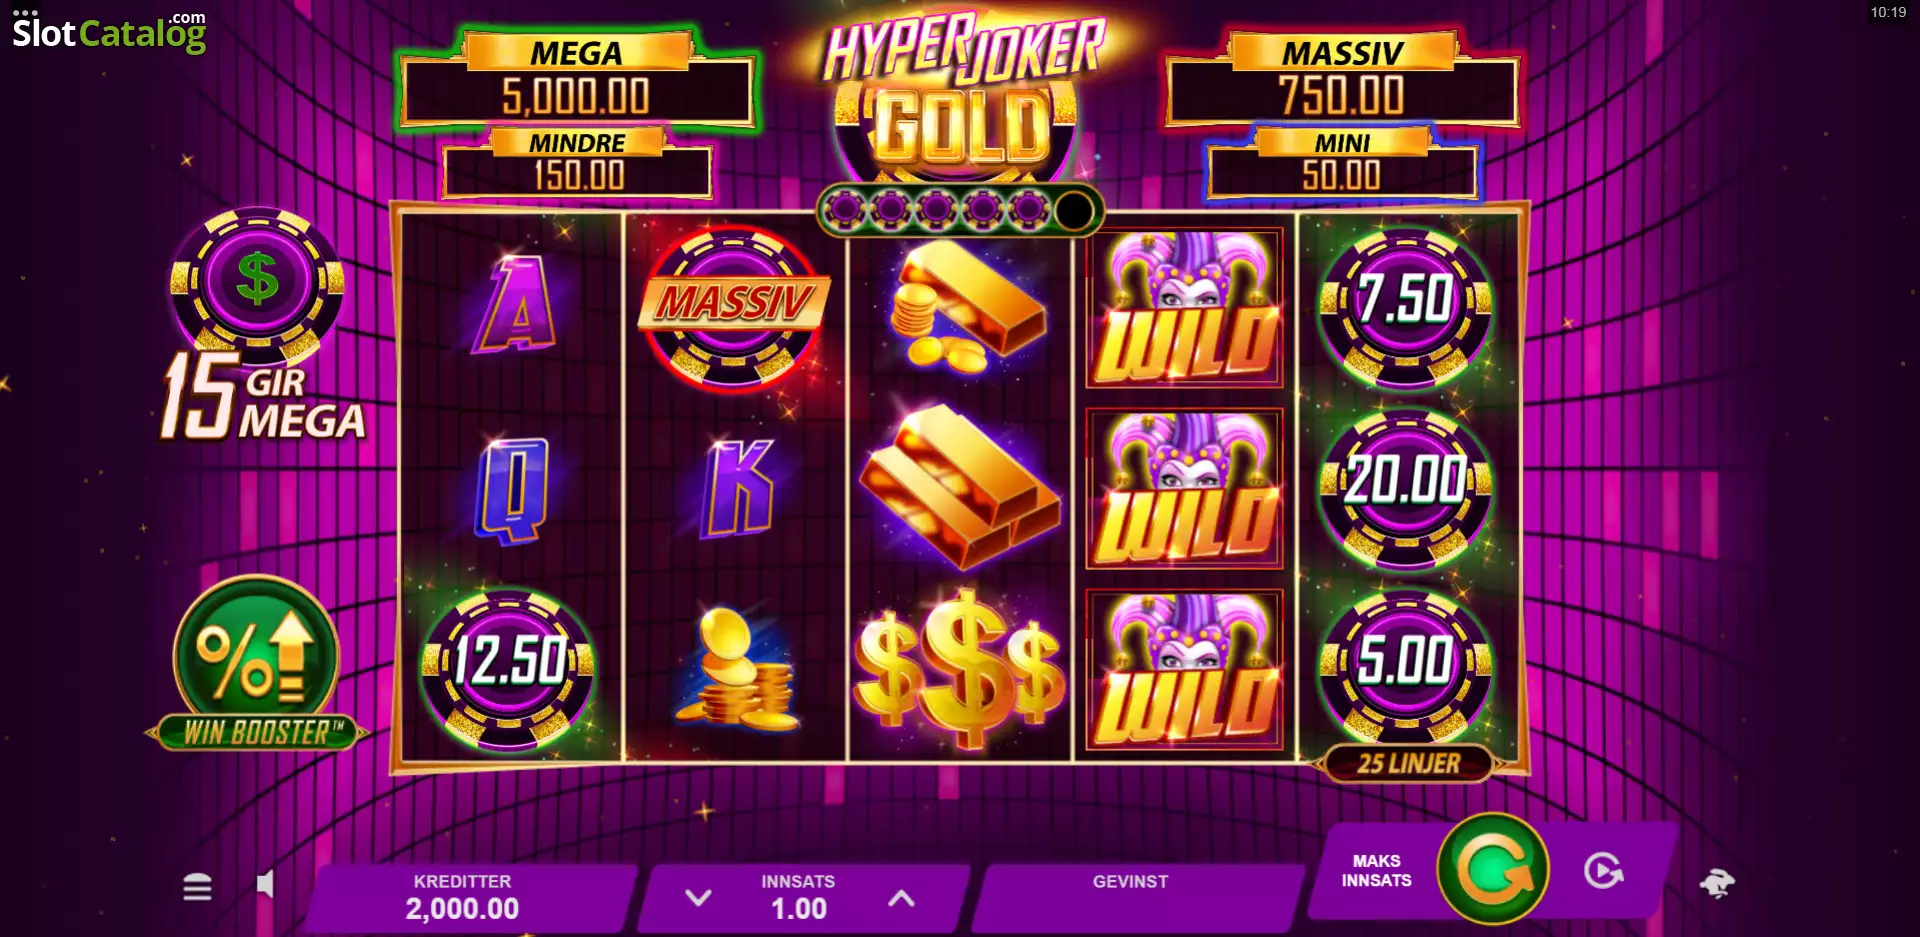This screenshot has height=937, width=1920.
Task: Click the chip collection progress meter
Action: [960, 210]
